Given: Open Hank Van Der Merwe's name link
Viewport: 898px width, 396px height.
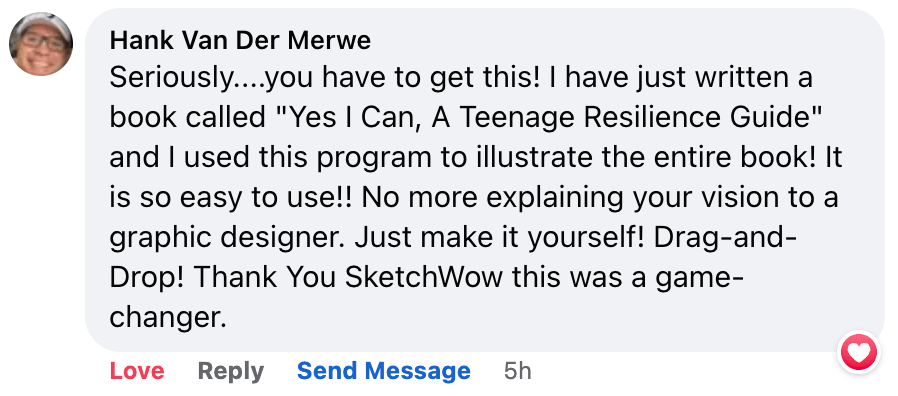Looking at the screenshot, I should tap(240, 41).
